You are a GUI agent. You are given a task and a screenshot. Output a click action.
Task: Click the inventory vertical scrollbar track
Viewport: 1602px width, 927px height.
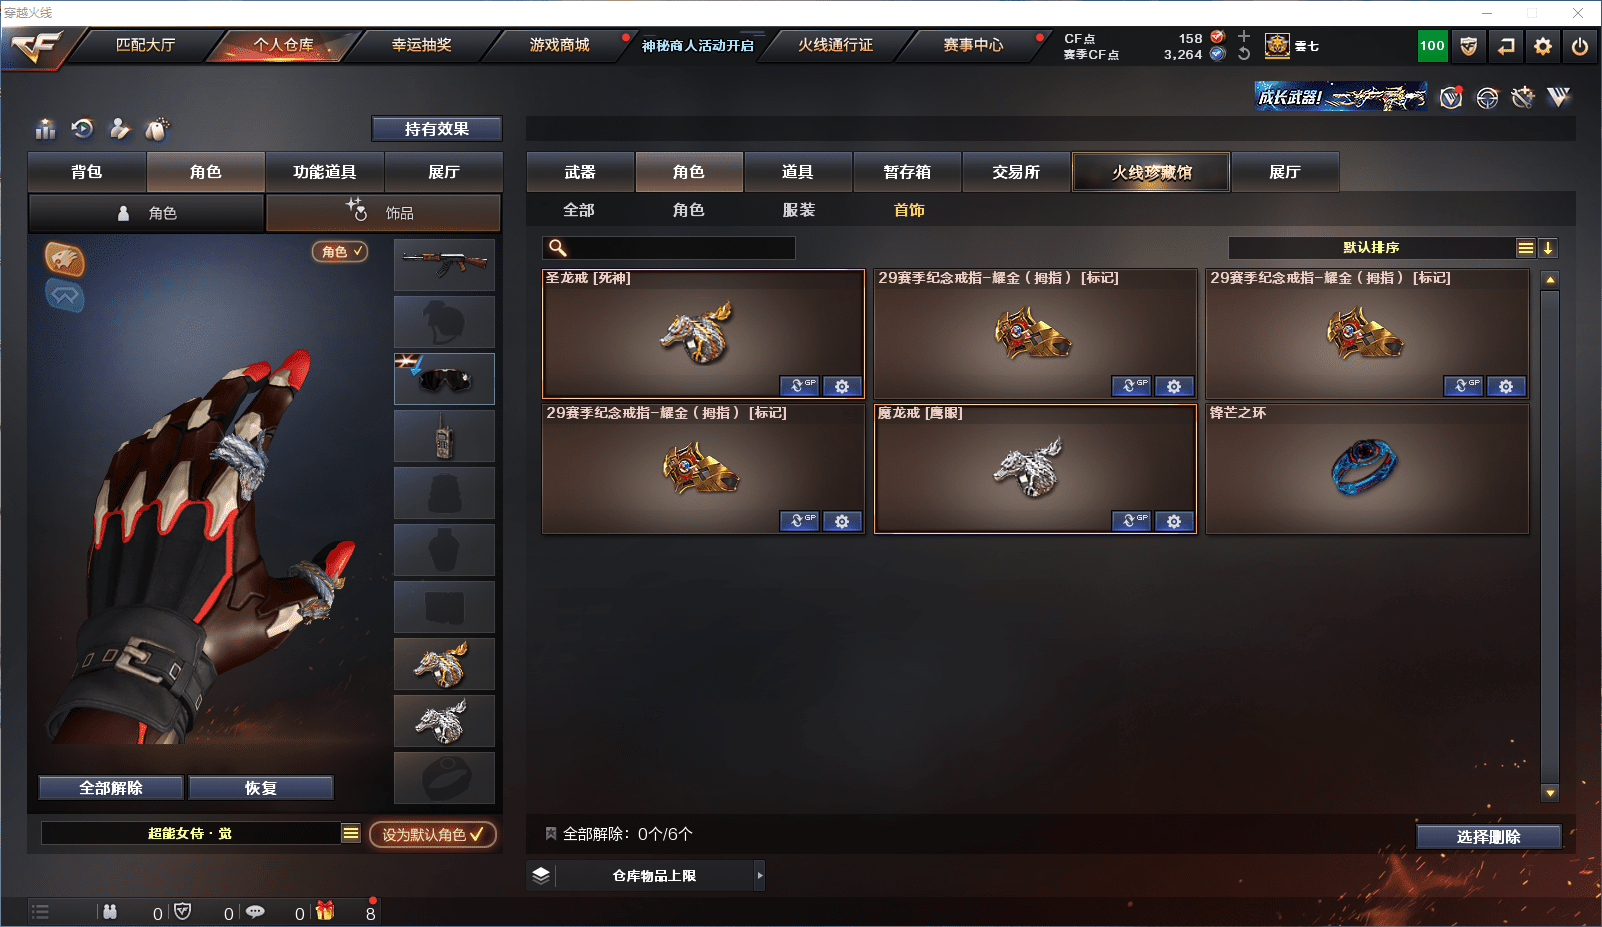coord(1550,536)
